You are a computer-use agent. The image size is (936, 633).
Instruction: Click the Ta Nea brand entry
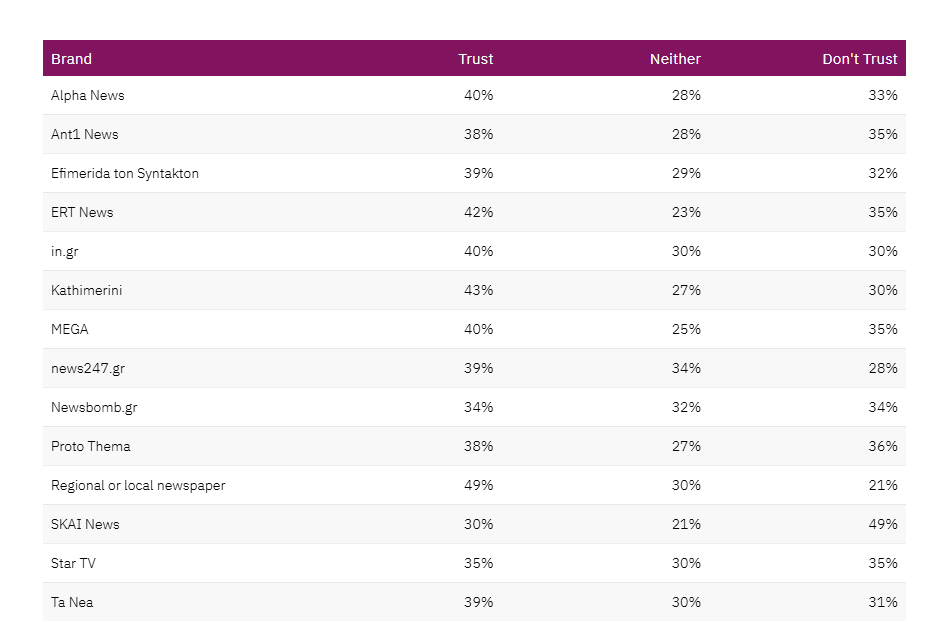pyautogui.click(x=72, y=603)
